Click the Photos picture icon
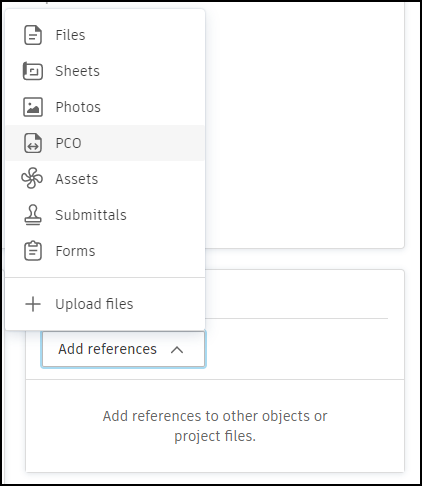Viewport: 422px width, 486px height. [33, 107]
